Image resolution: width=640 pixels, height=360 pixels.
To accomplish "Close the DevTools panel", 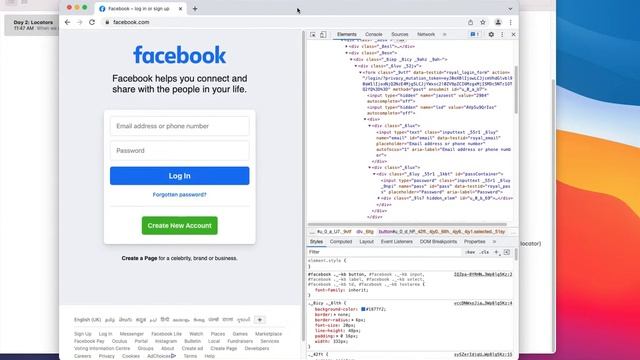I will tap(513, 35).
